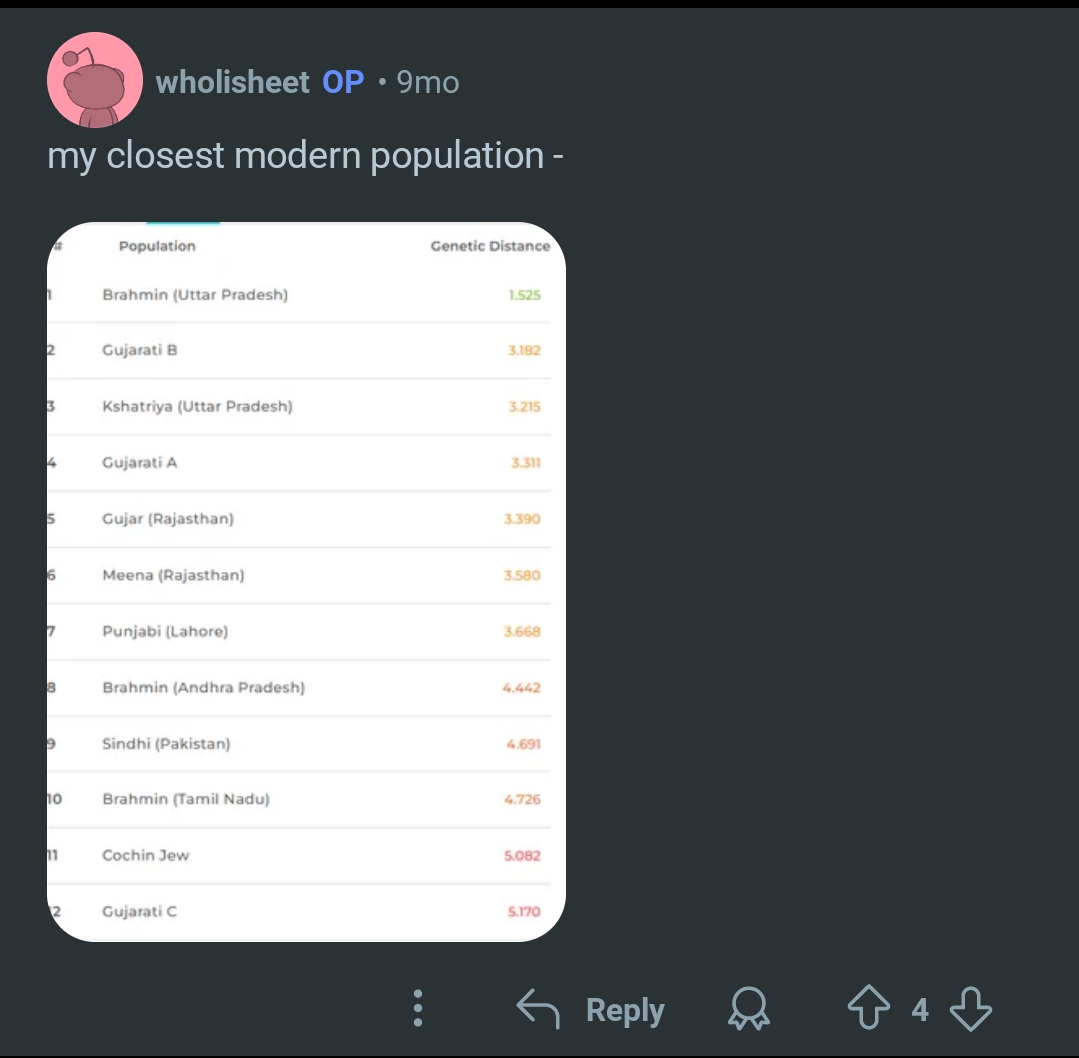This screenshot has width=1079, height=1058.
Task: Open wholisheet's pink avatar
Action: pos(95,80)
